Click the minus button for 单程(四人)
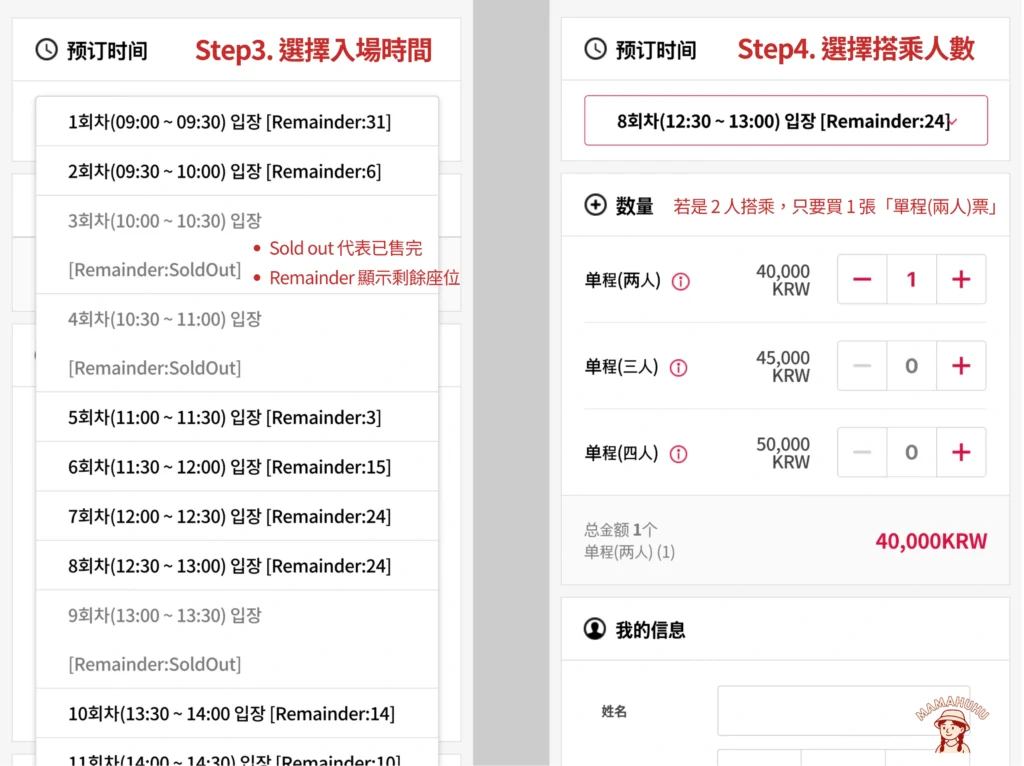This screenshot has height=766, width=1024. pos(862,452)
